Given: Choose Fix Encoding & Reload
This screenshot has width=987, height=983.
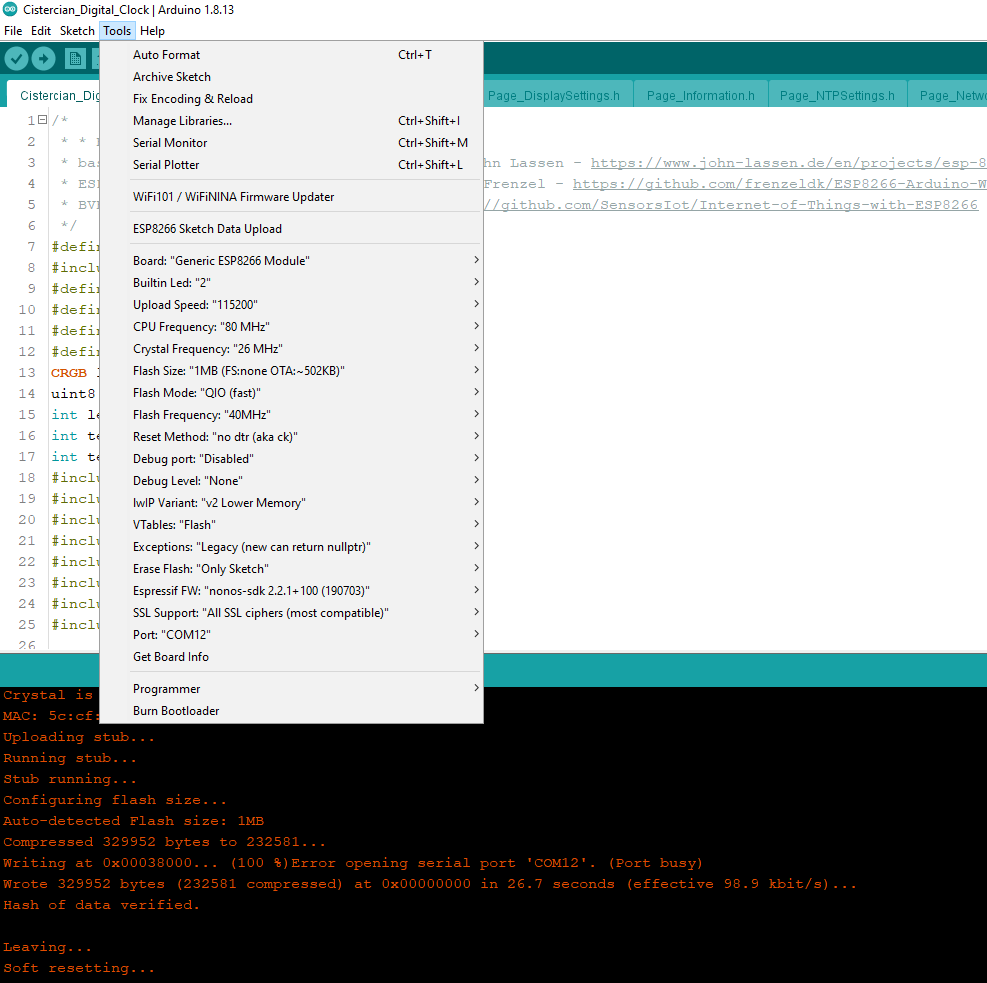Looking at the screenshot, I should (291, 99).
